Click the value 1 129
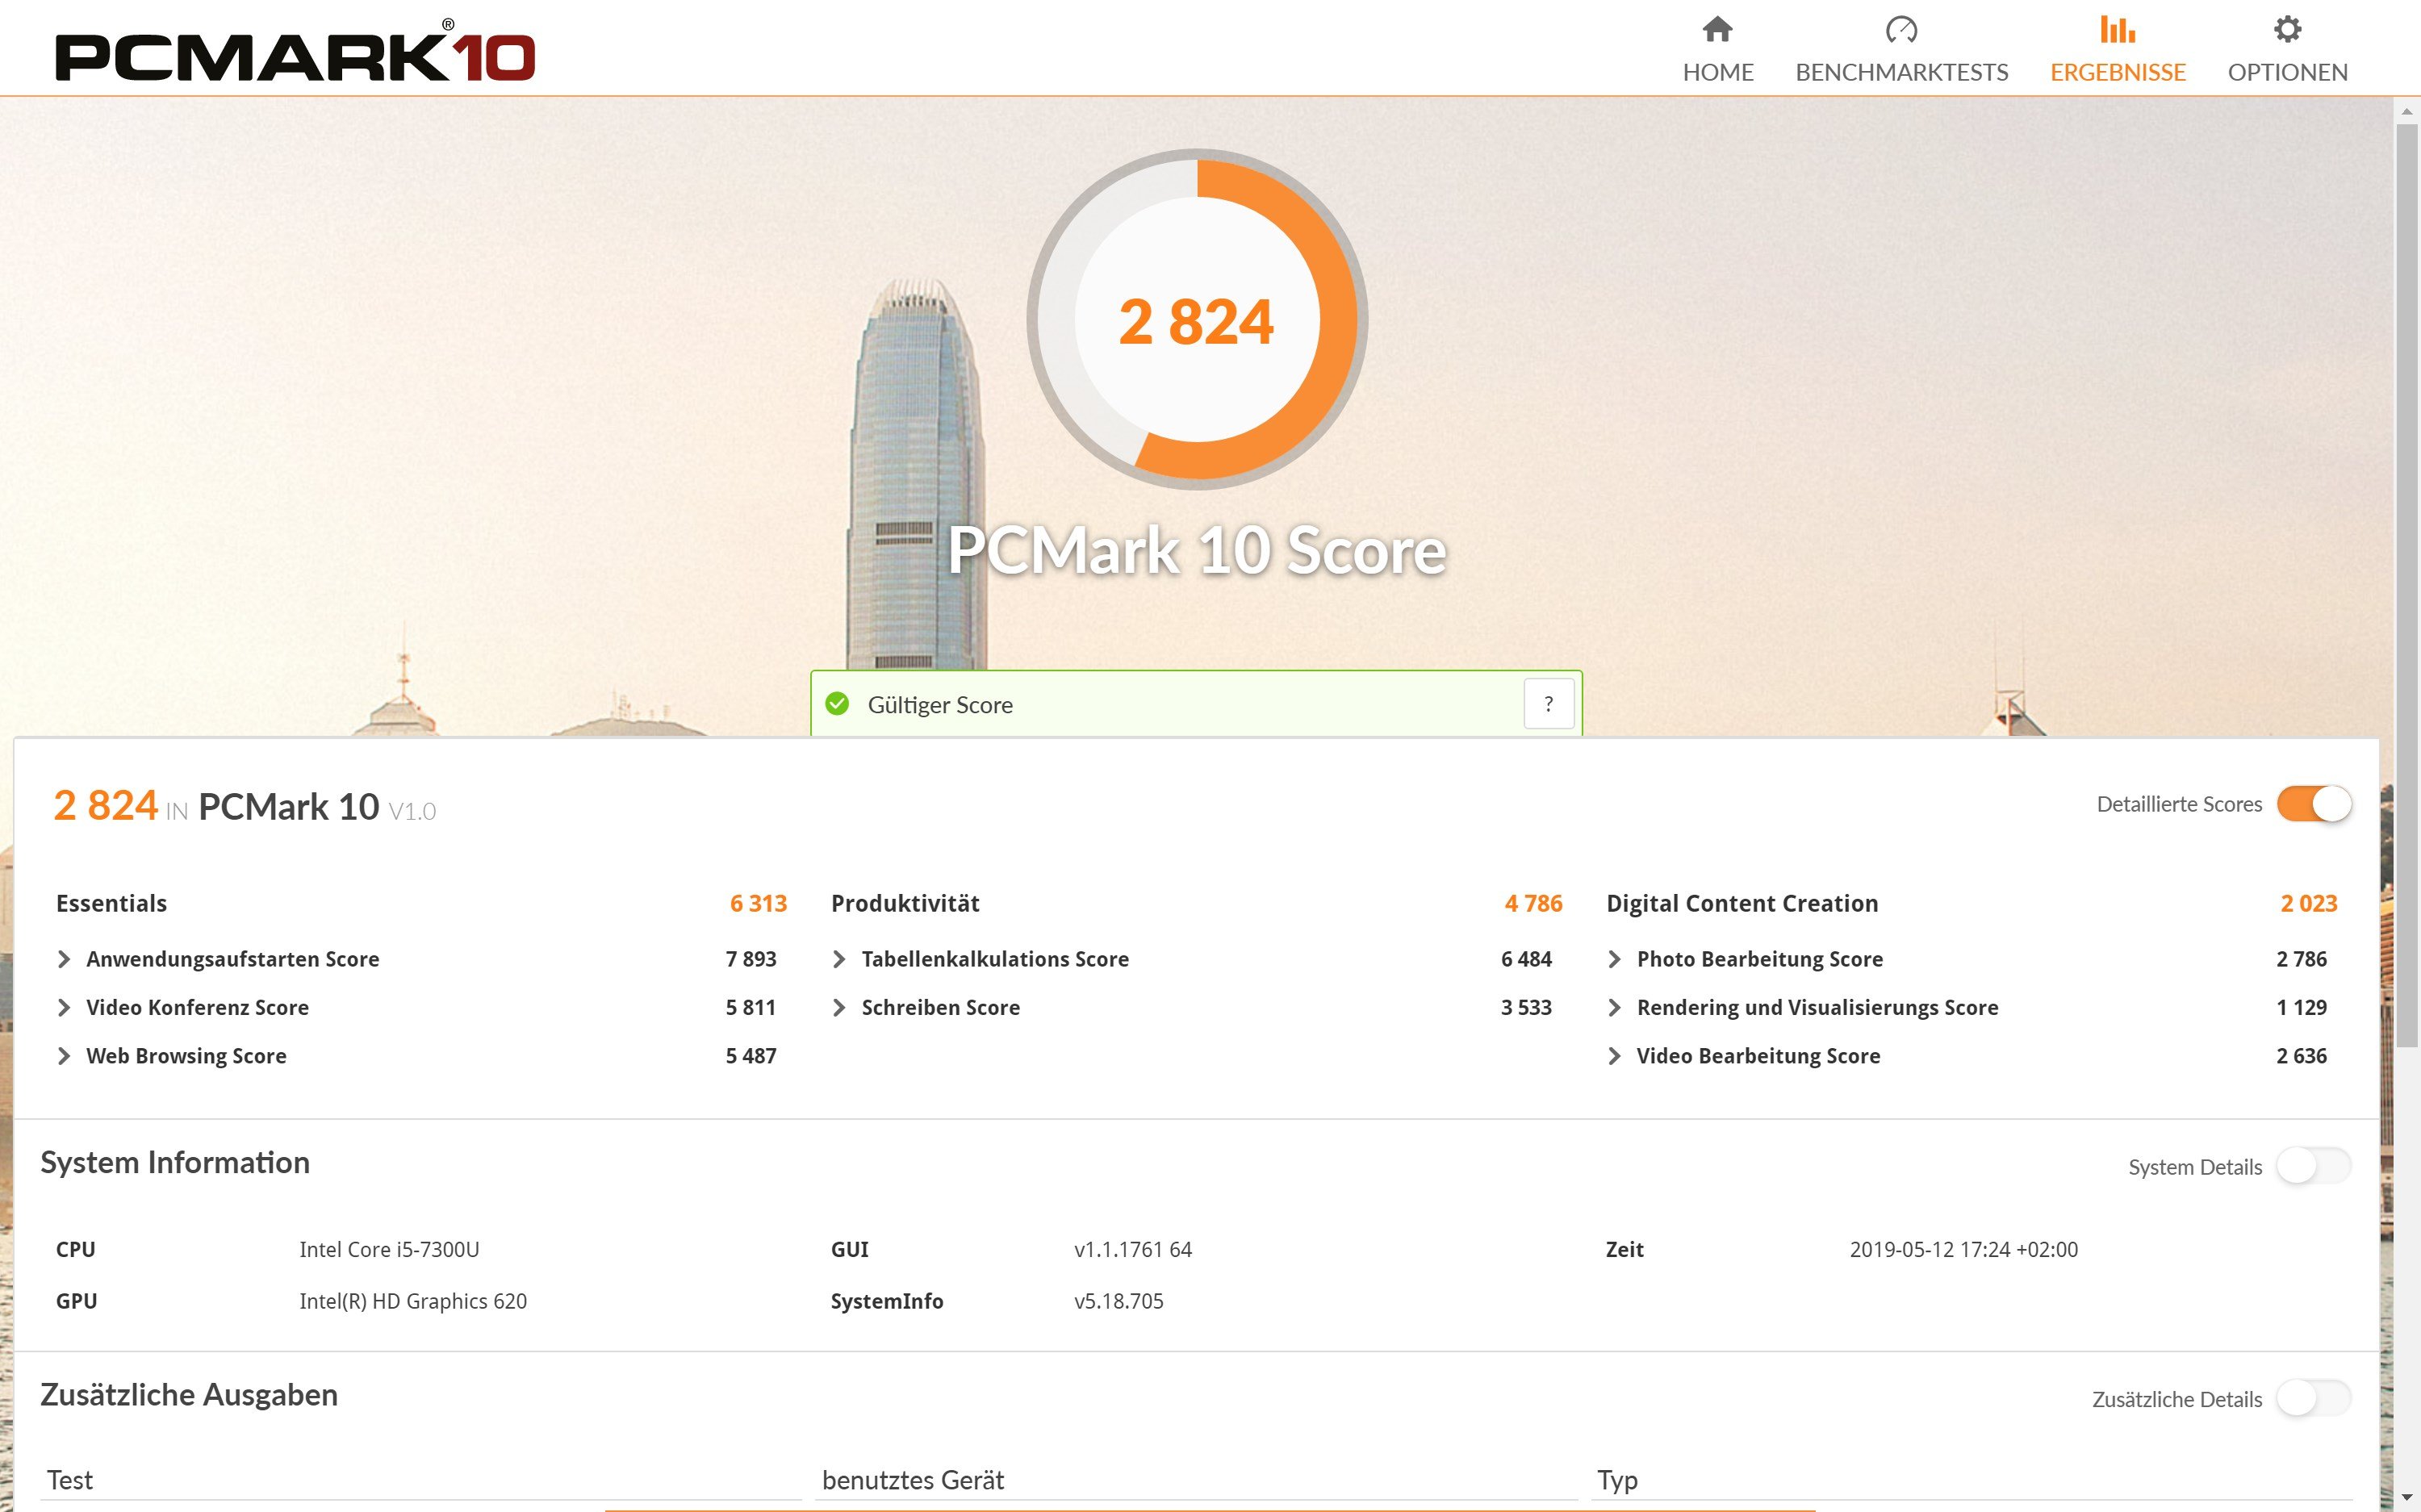This screenshot has width=2421, height=1512. tap(2301, 1007)
